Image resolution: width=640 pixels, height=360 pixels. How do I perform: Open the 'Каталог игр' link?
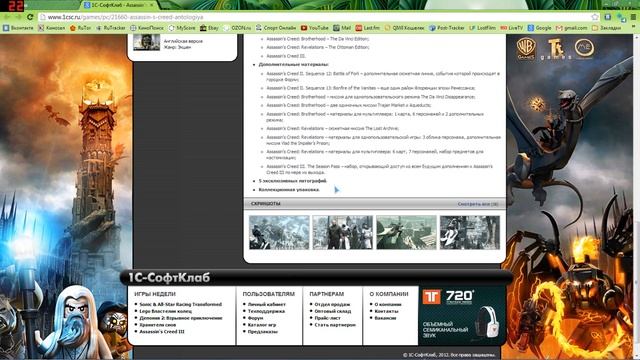262,325
